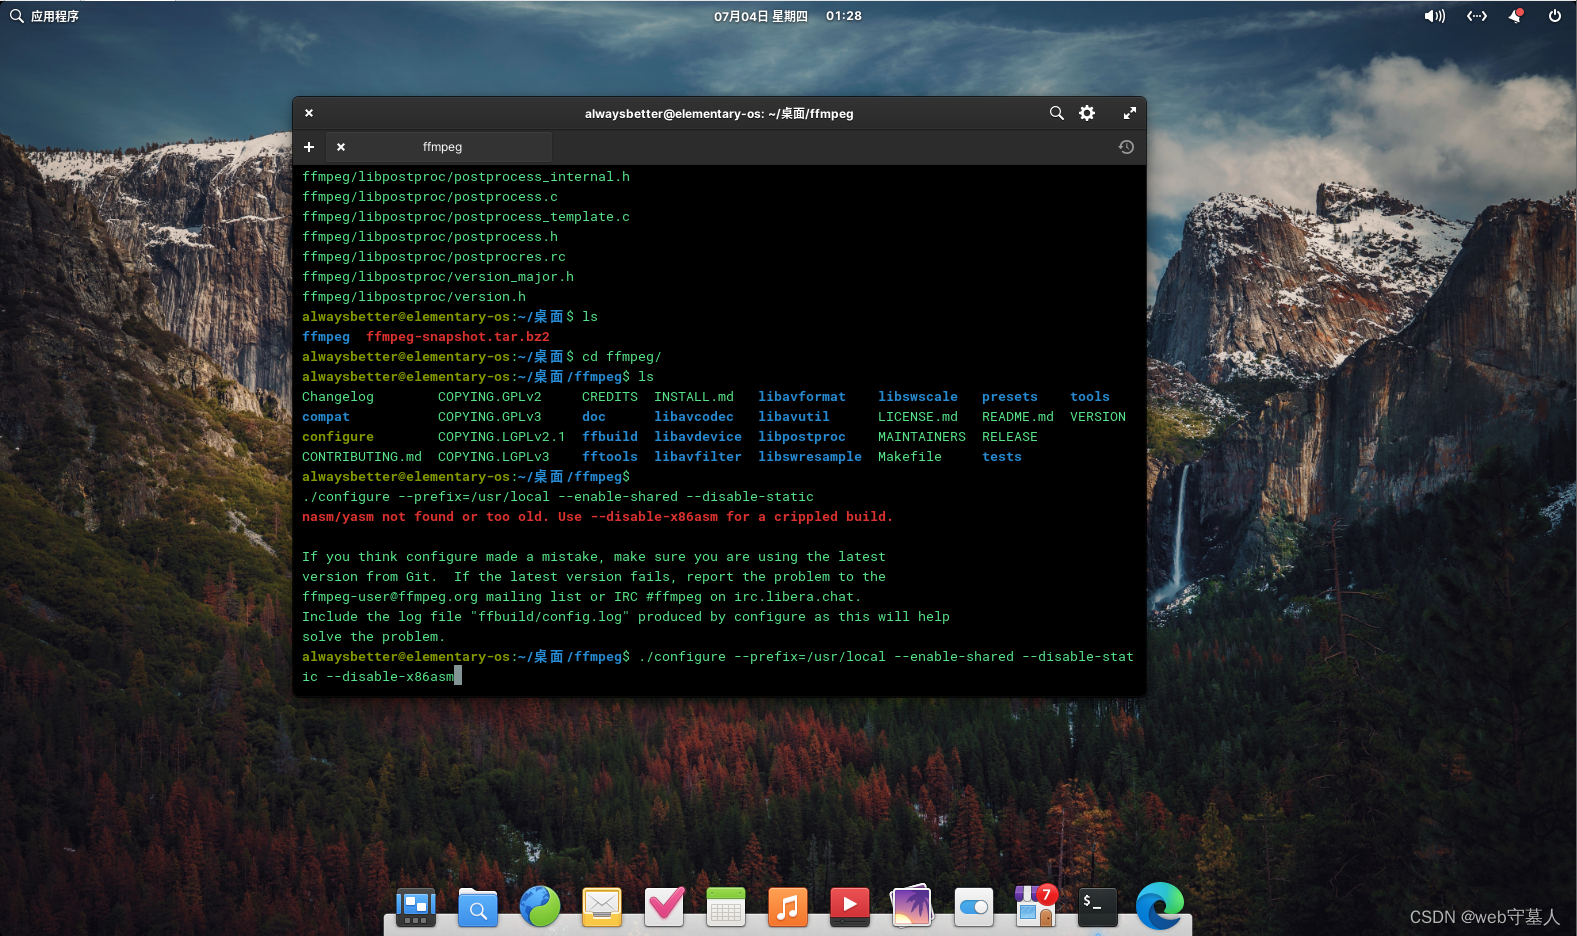Screen dimensions: 1577x936
Task: Open closed tabs history icon
Action: (1126, 147)
